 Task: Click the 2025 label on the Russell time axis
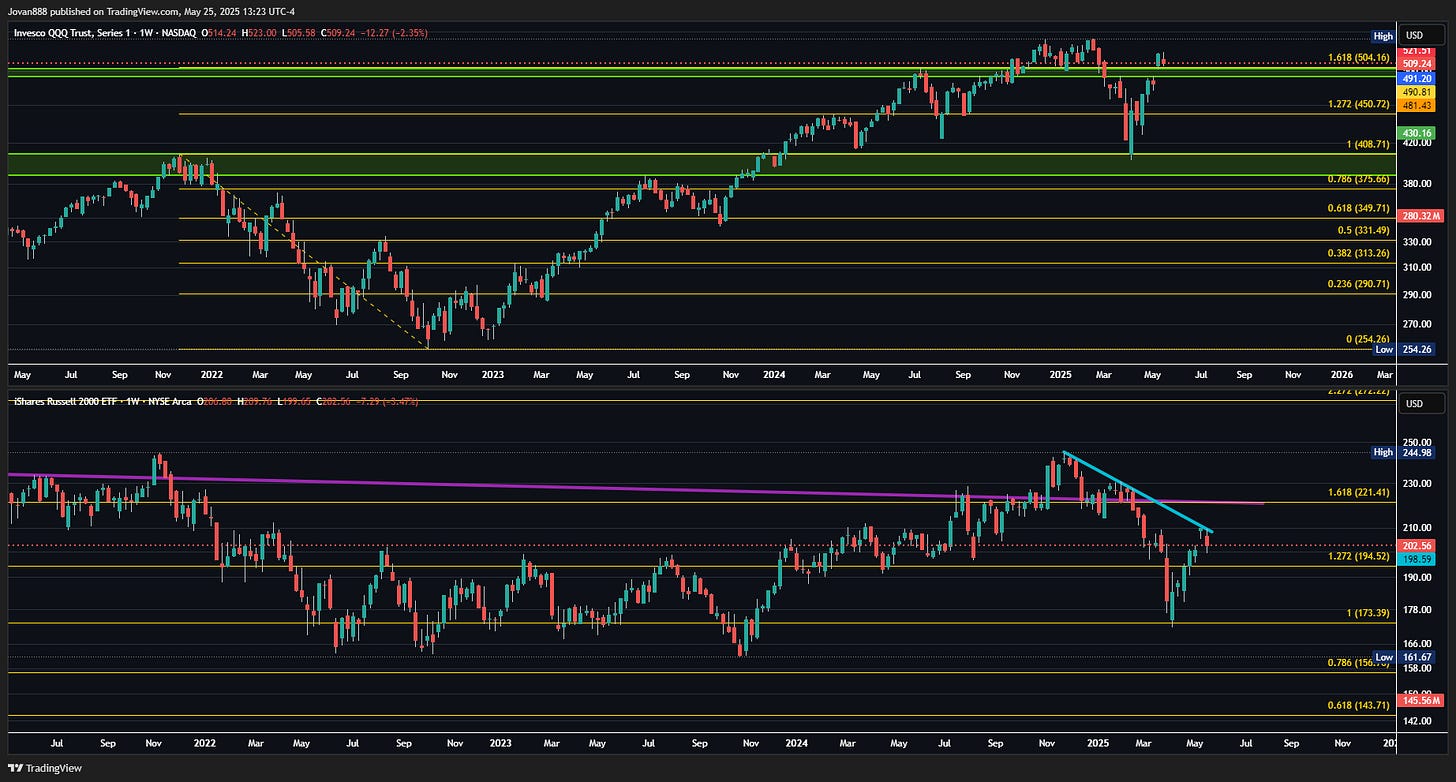coord(1098,743)
